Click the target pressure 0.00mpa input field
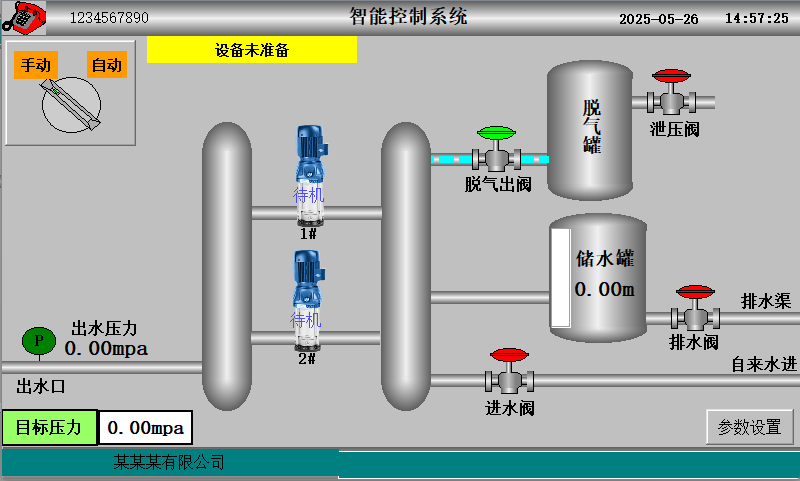This screenshot has width=800, height=481. tap(145, 428)
